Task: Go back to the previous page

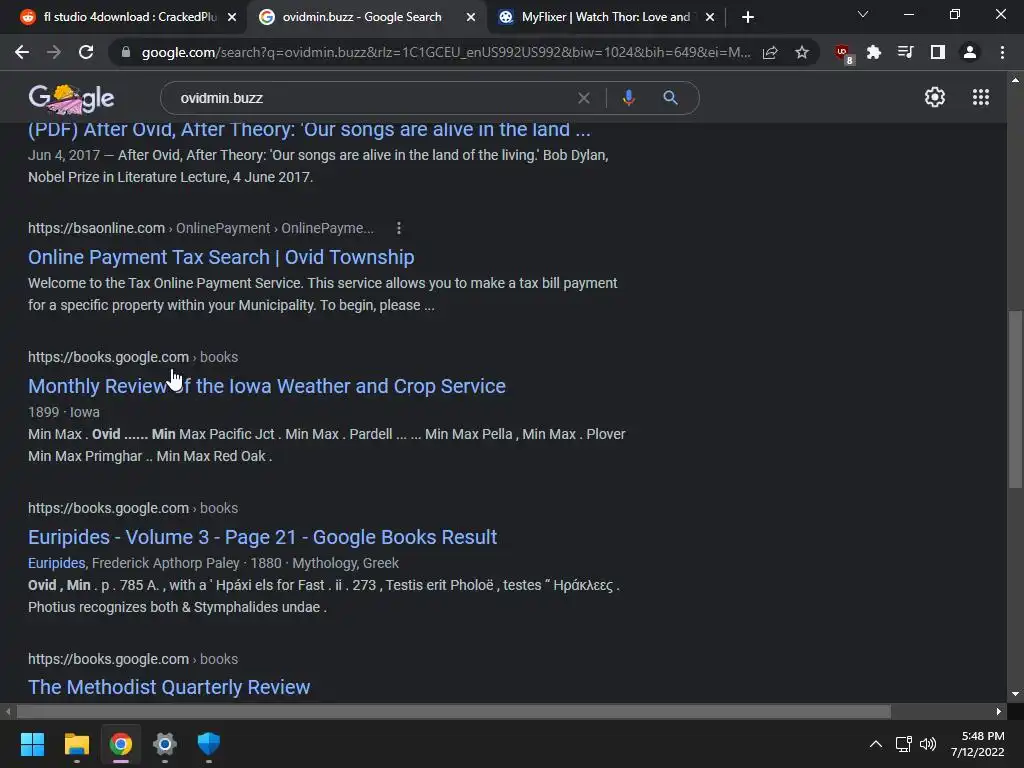Action: click(22, 52)
